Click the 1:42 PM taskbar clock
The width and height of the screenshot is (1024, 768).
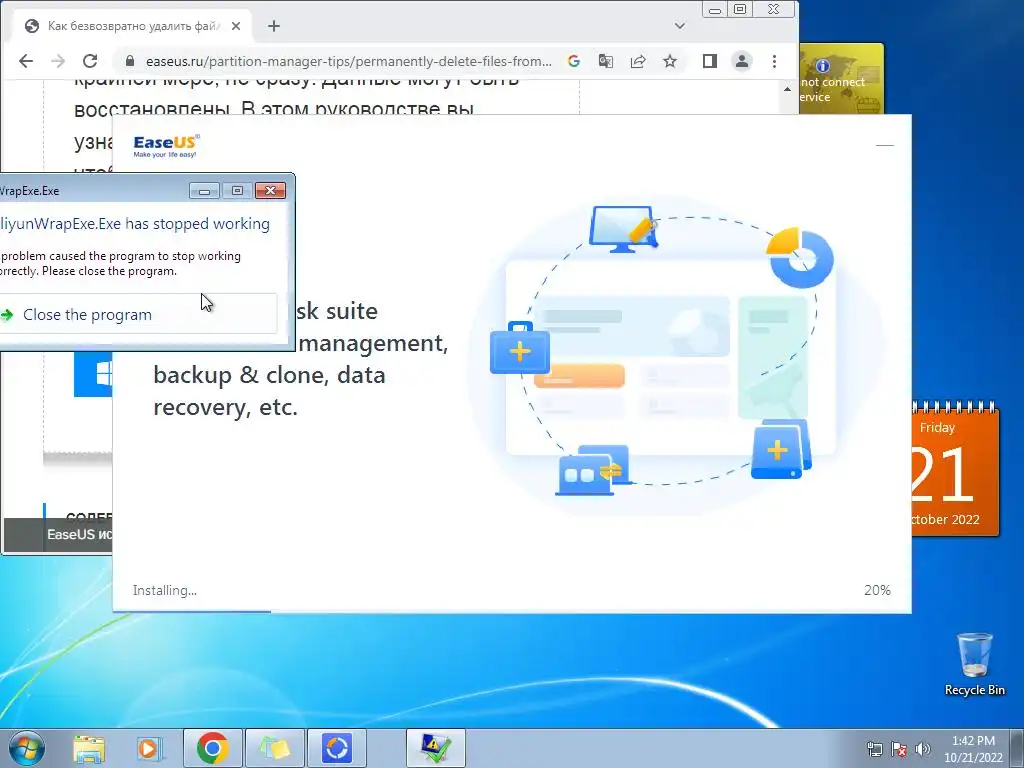[972, 749]
